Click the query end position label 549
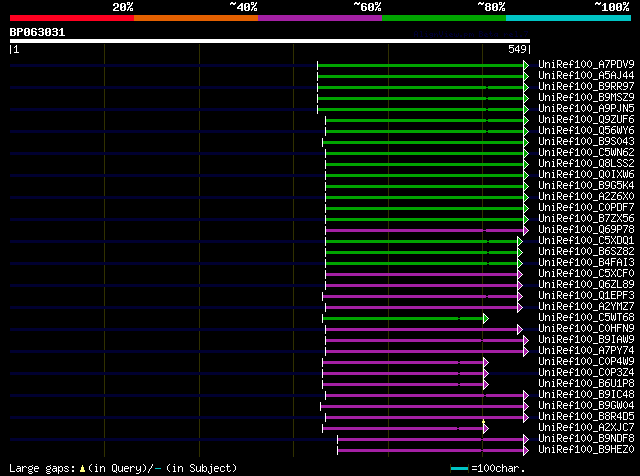The image size is (640, 476). point(517,49)
